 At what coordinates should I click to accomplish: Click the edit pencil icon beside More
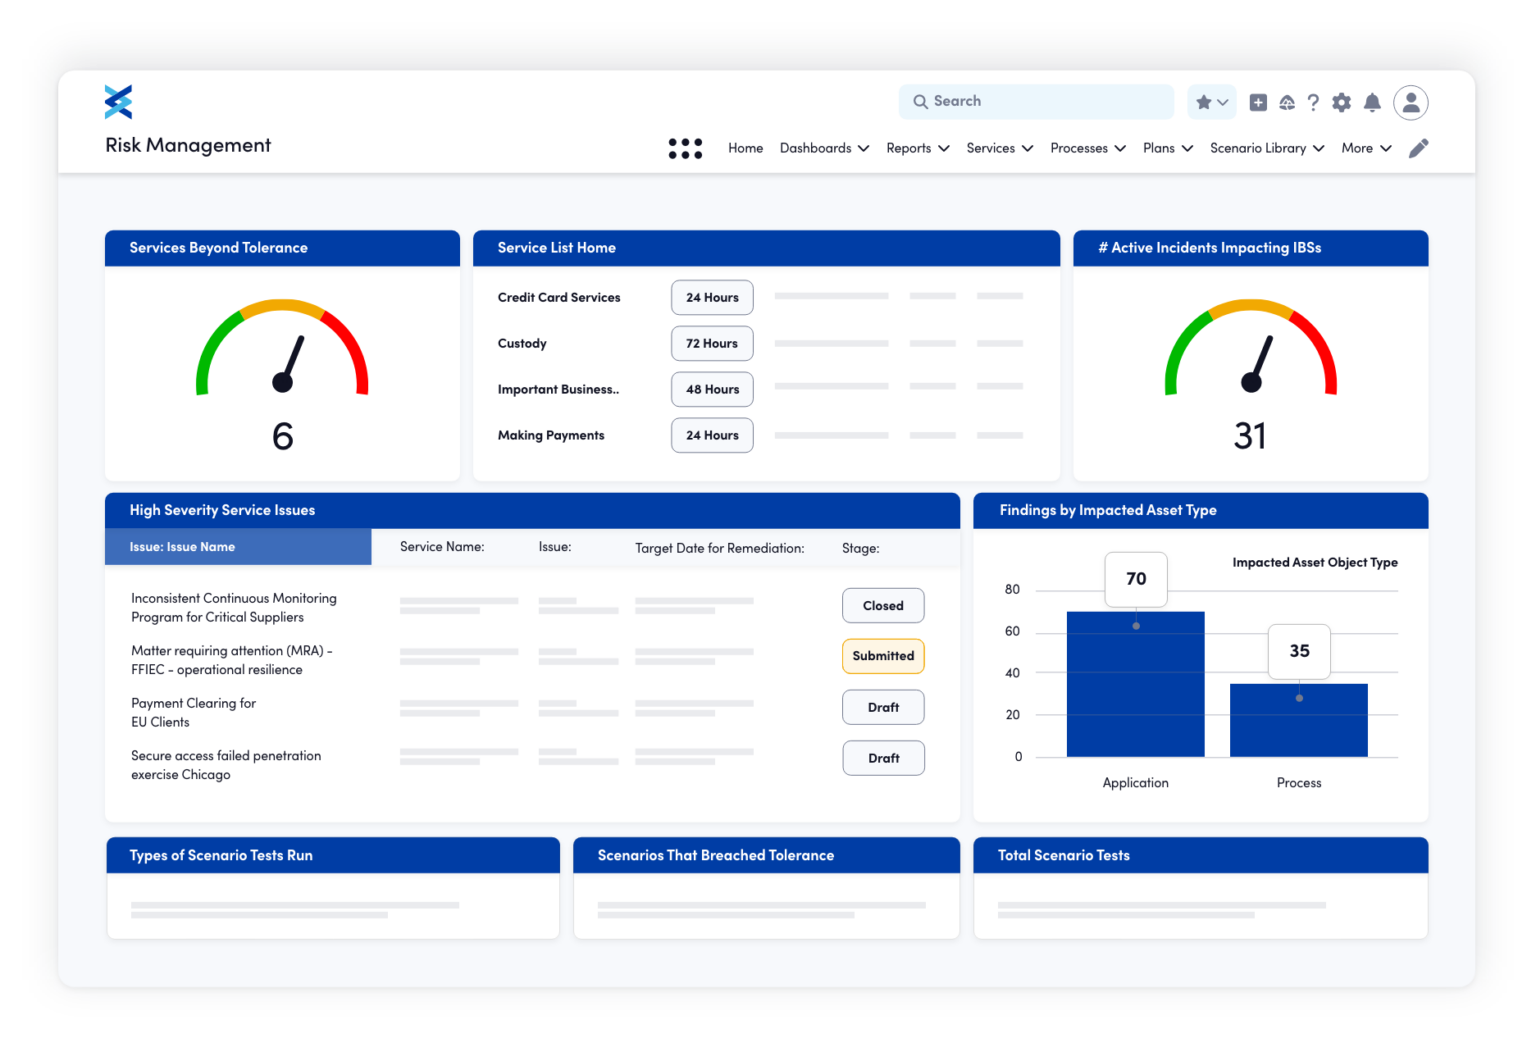[1418, 147]
